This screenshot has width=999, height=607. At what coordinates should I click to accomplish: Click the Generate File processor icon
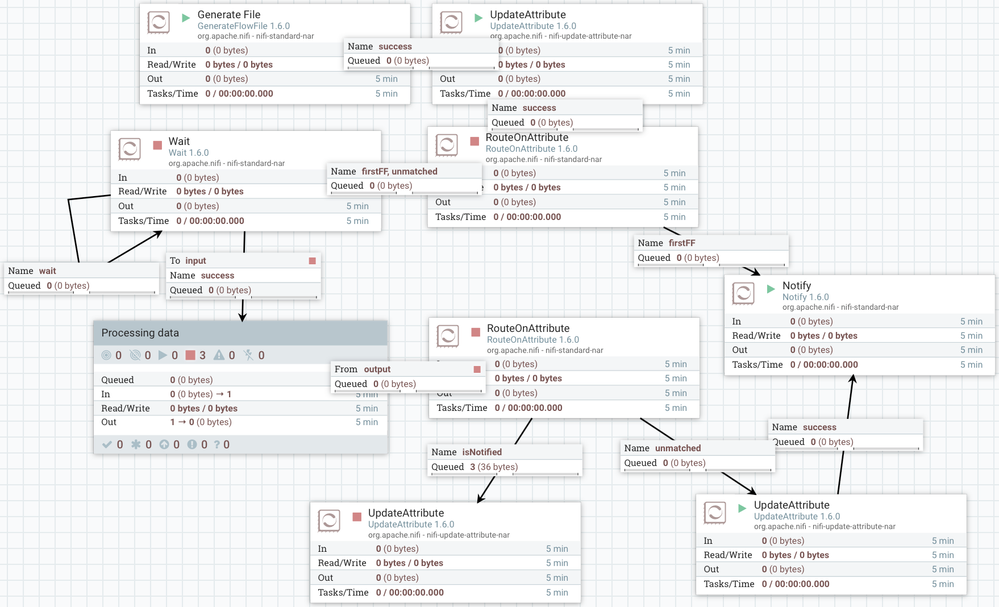pyautogui.click(x=159, y=22)
